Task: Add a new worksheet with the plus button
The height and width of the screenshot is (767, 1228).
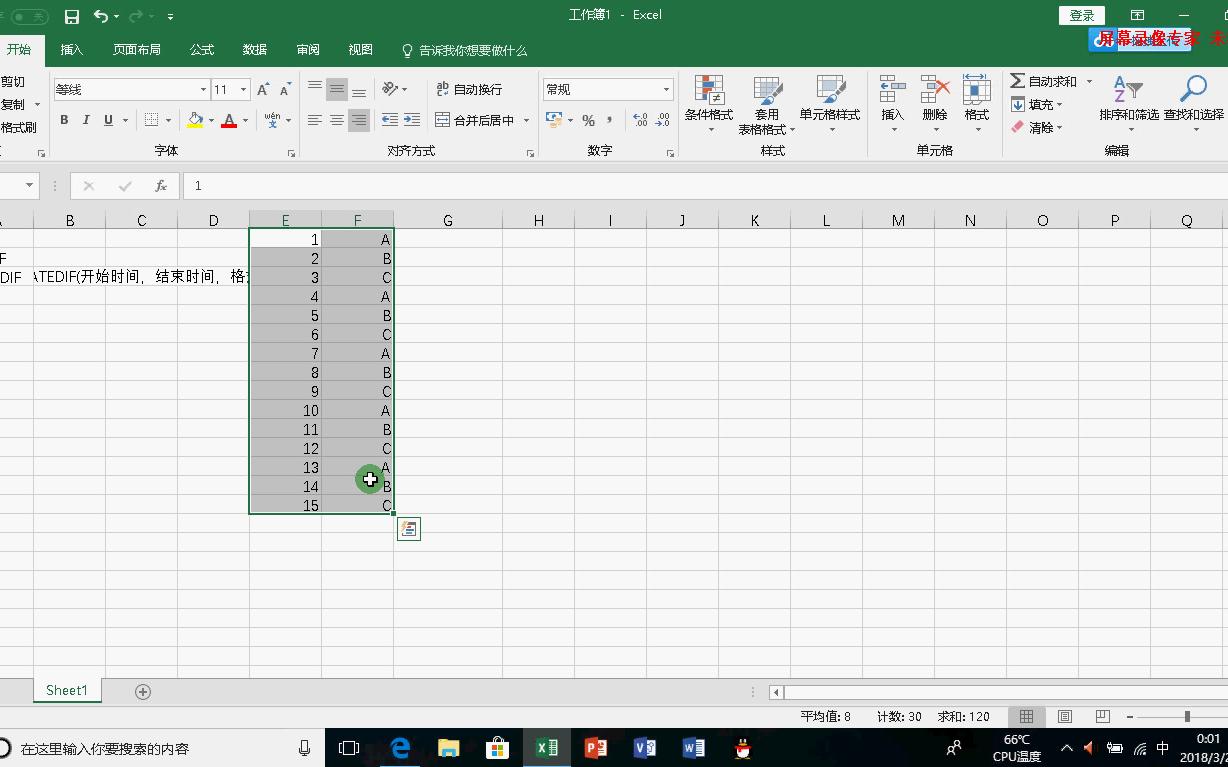Action: [143, 690]
